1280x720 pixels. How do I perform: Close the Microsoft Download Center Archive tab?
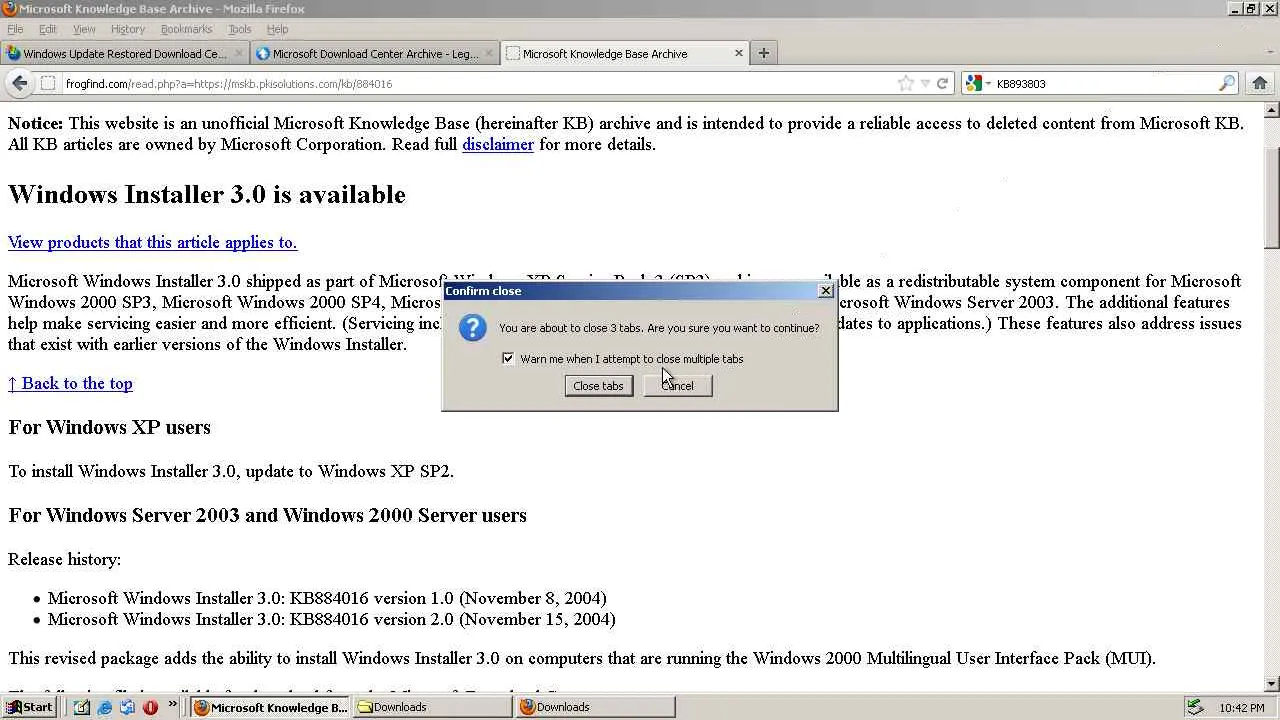coord(489,53)
